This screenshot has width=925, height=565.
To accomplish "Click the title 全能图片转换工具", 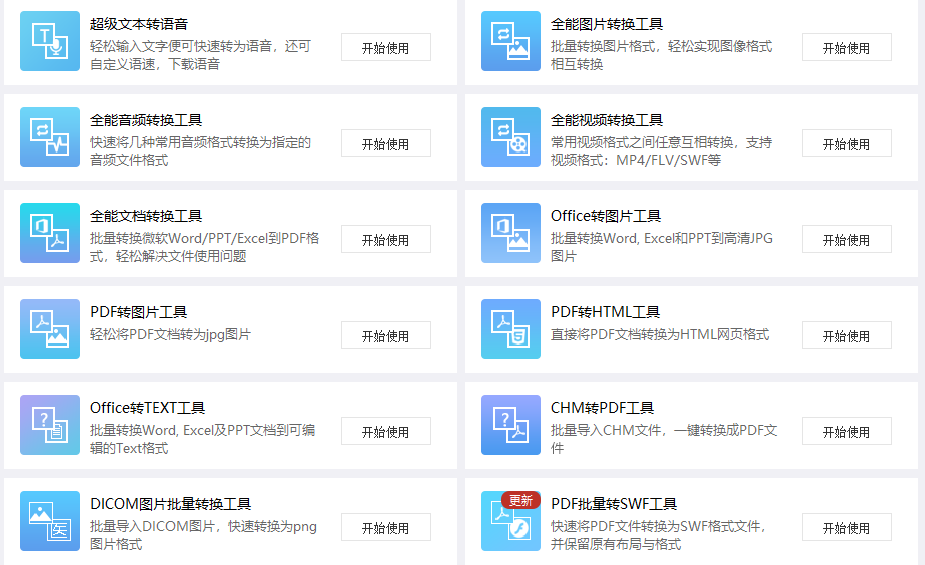I will (607, 24).
